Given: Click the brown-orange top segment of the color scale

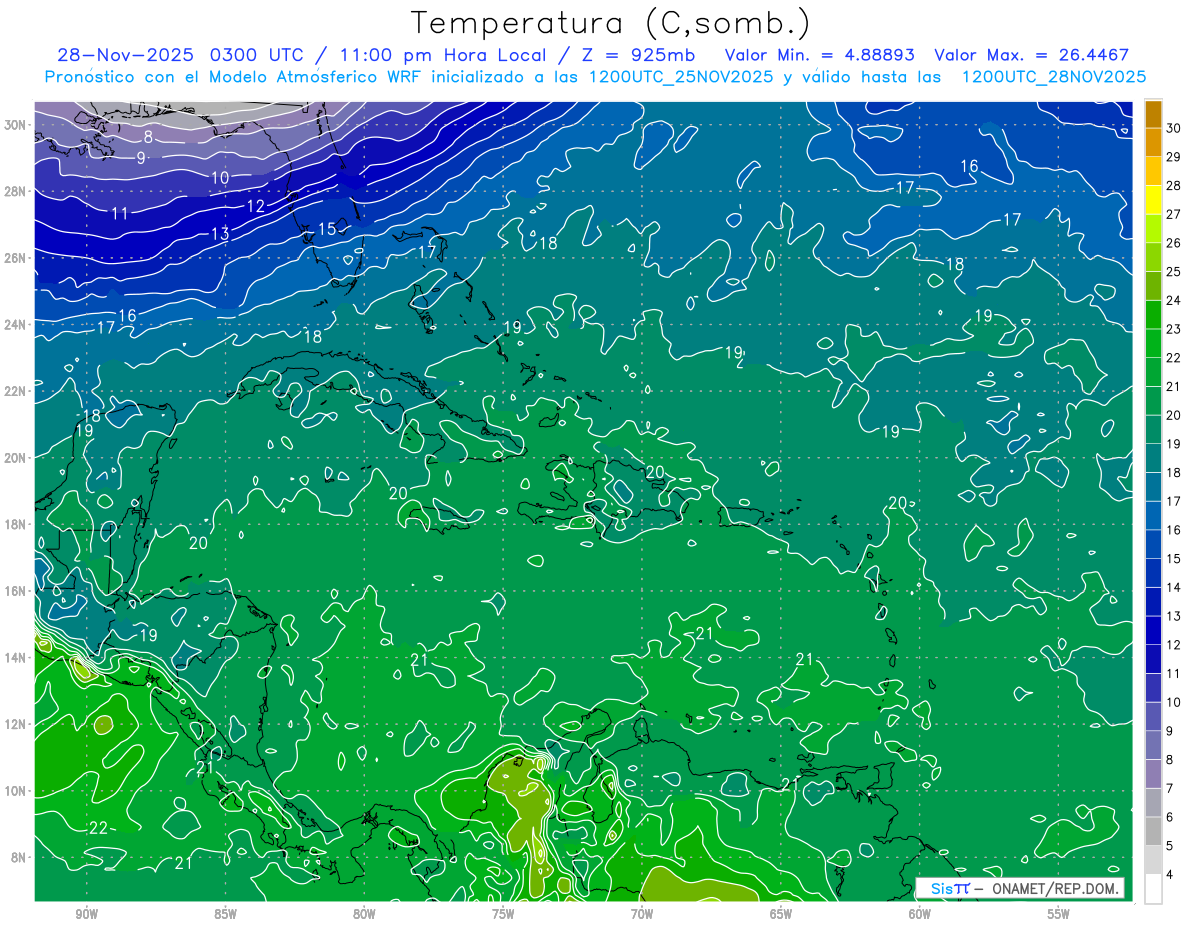Looking at the screenshot, I should point(1153,115).
